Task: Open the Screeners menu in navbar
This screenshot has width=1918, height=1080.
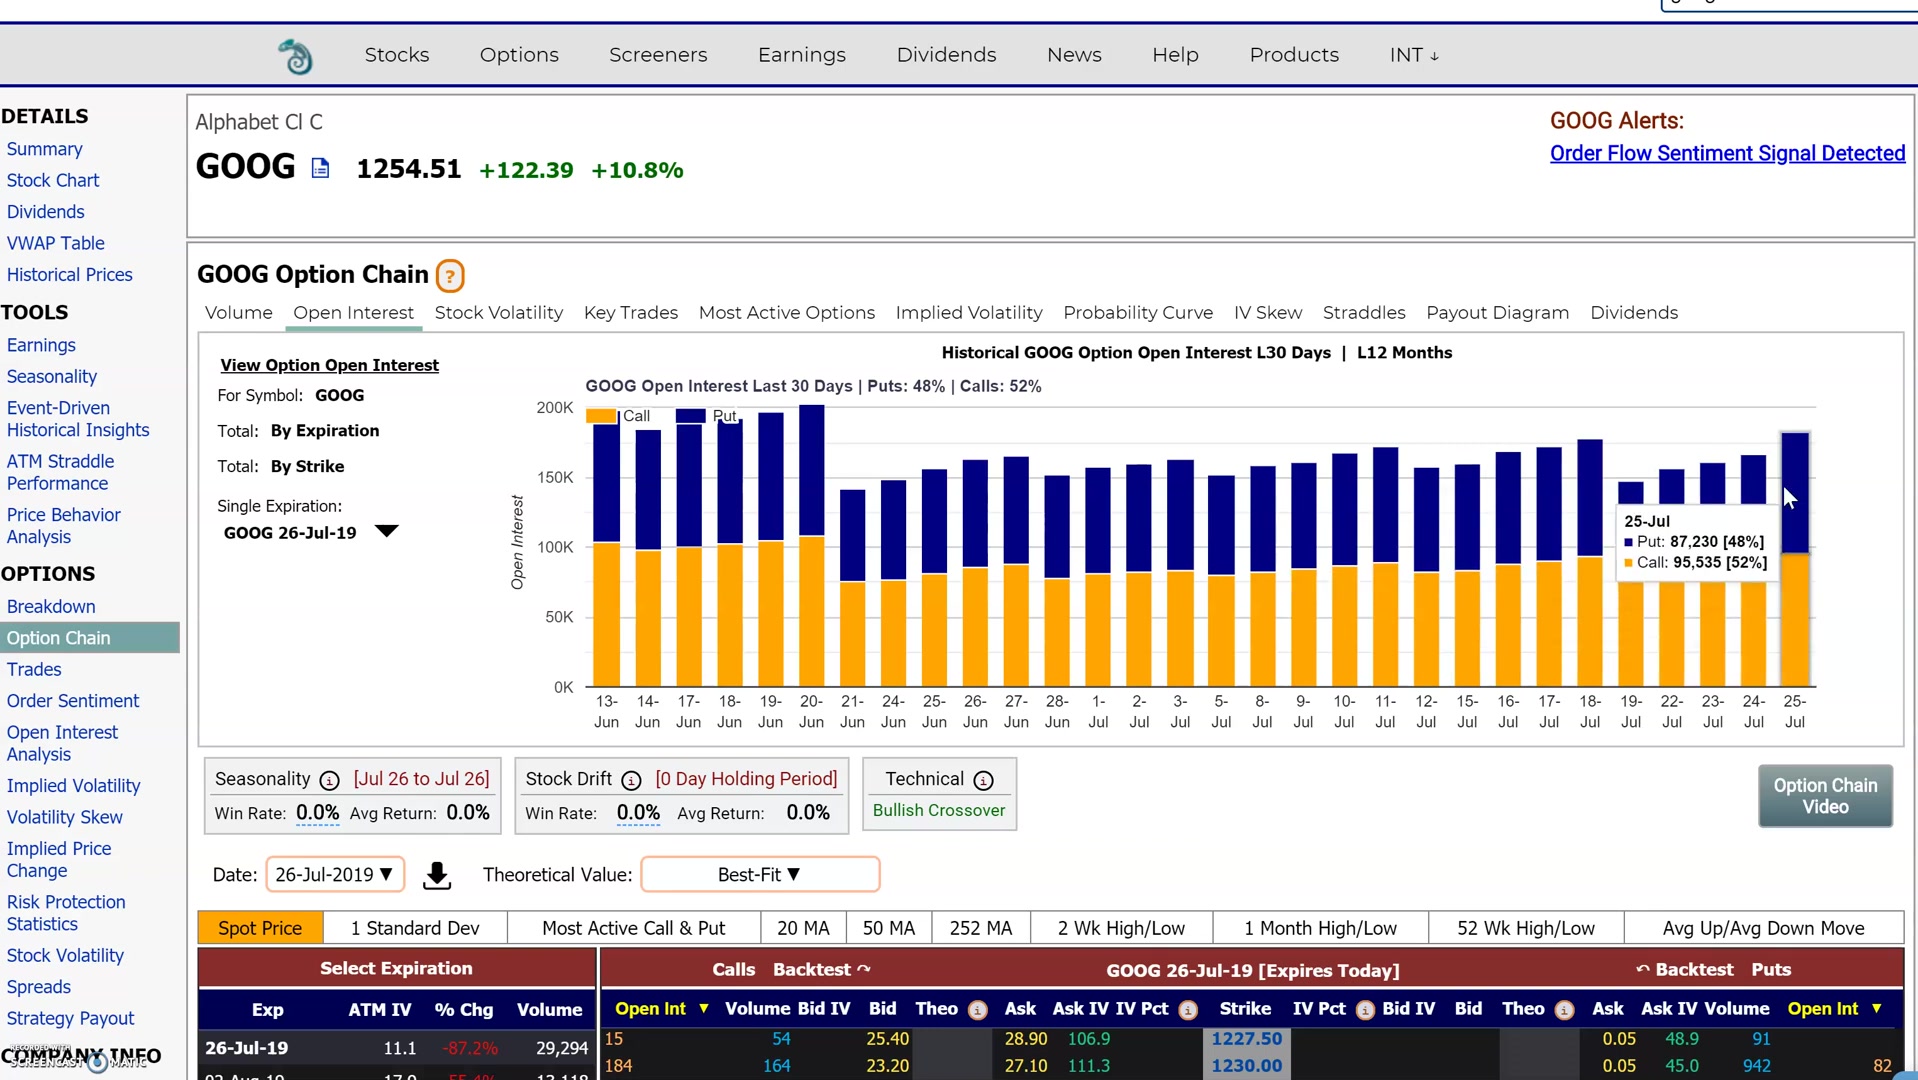Action: tap(658, 55)
